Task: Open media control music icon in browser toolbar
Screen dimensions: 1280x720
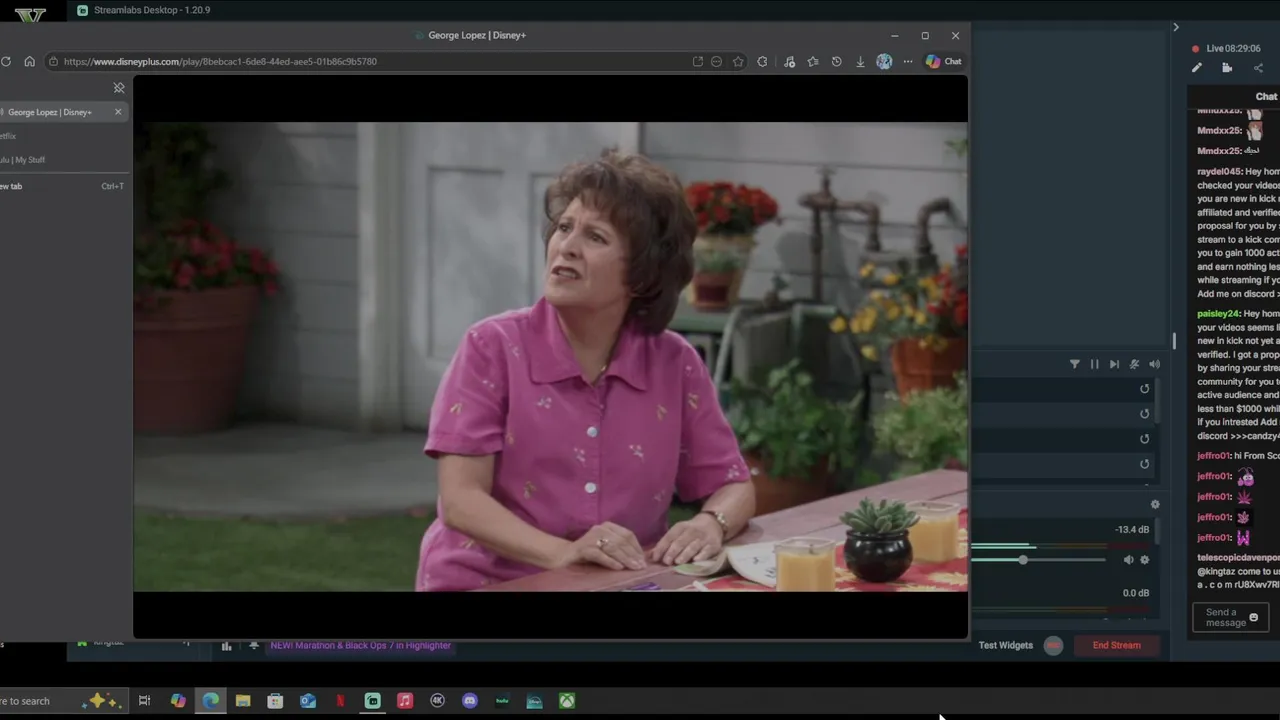Action: [x=790, y=61]
